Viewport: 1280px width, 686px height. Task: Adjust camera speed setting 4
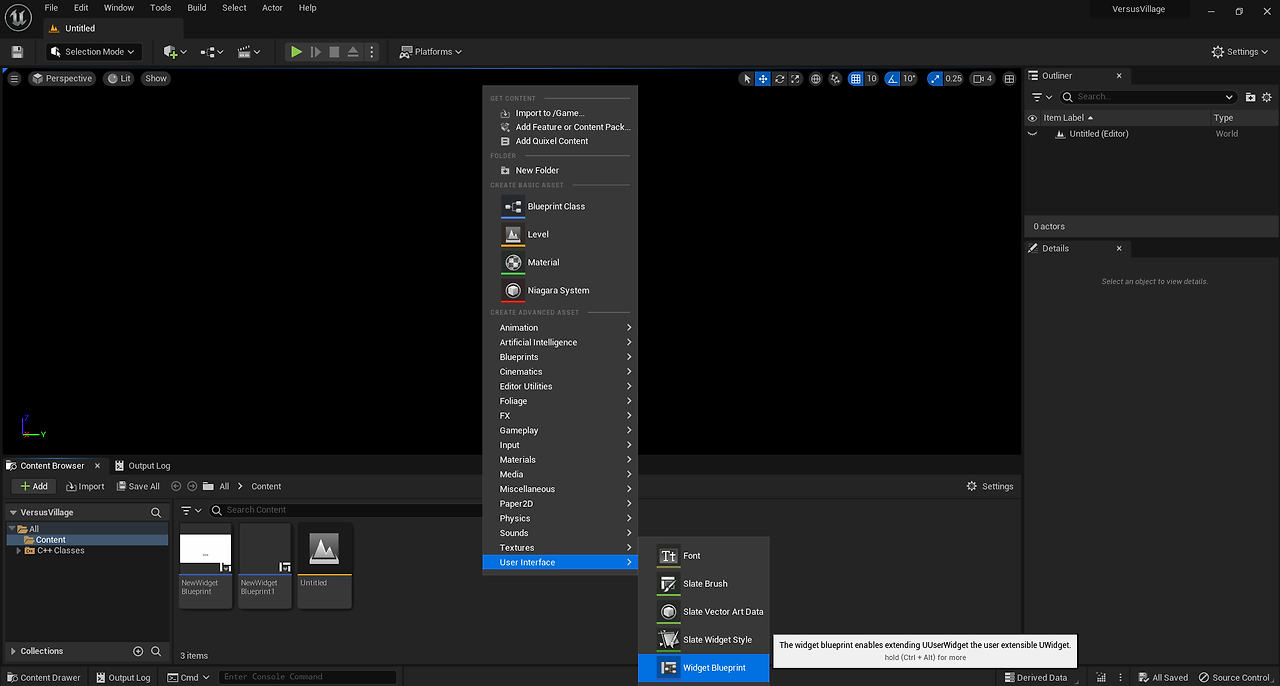point(983,79)
